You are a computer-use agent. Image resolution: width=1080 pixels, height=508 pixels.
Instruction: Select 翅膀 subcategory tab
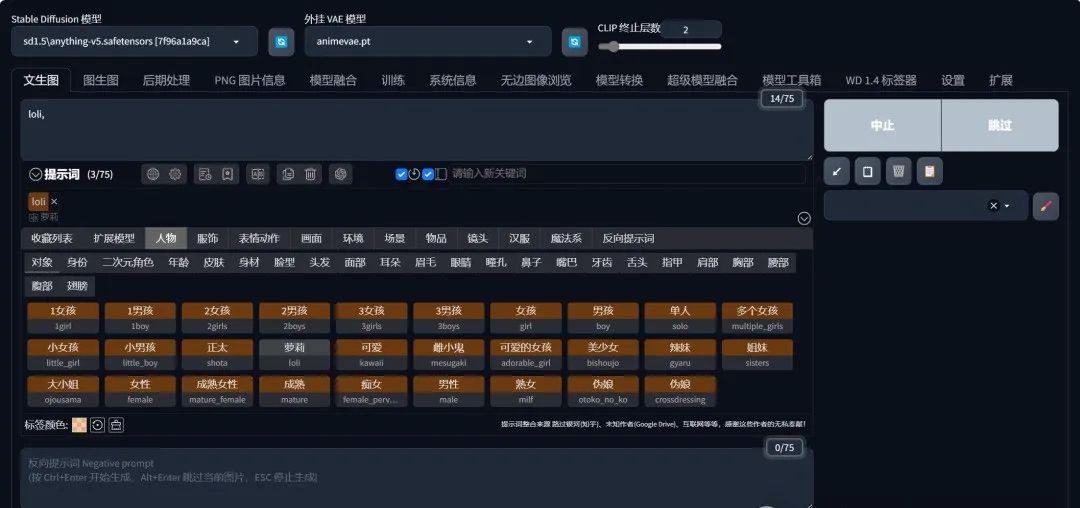click(x=77, y=285)
